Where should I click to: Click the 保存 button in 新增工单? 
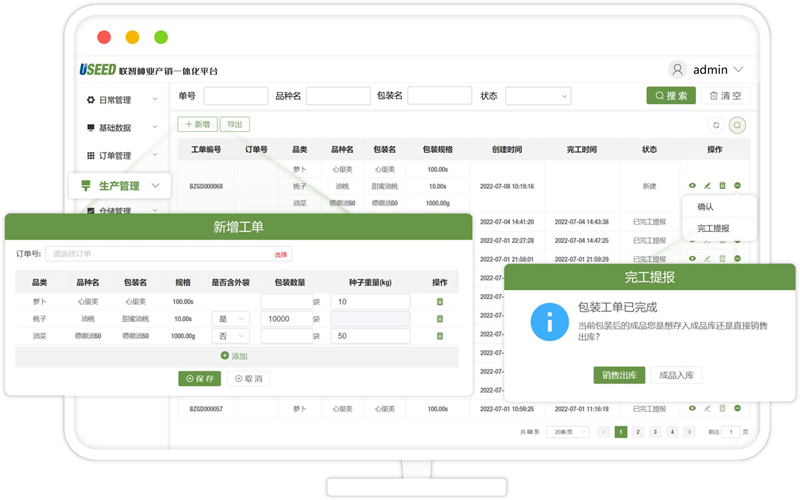[x=200, y=379]
